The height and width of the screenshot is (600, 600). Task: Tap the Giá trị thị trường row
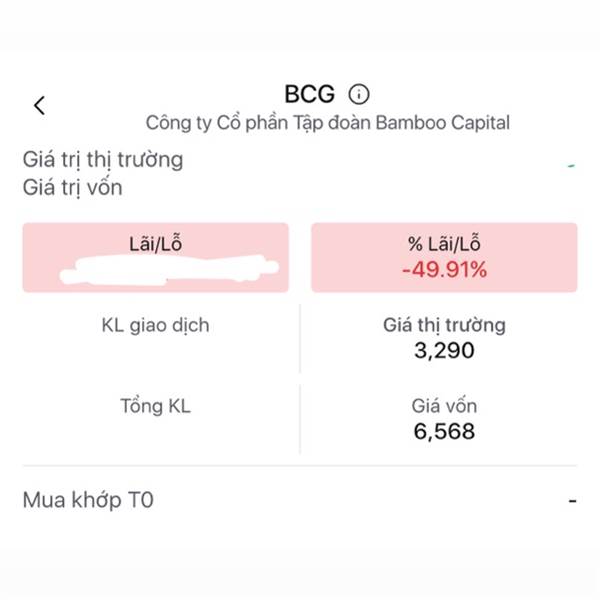300,160
